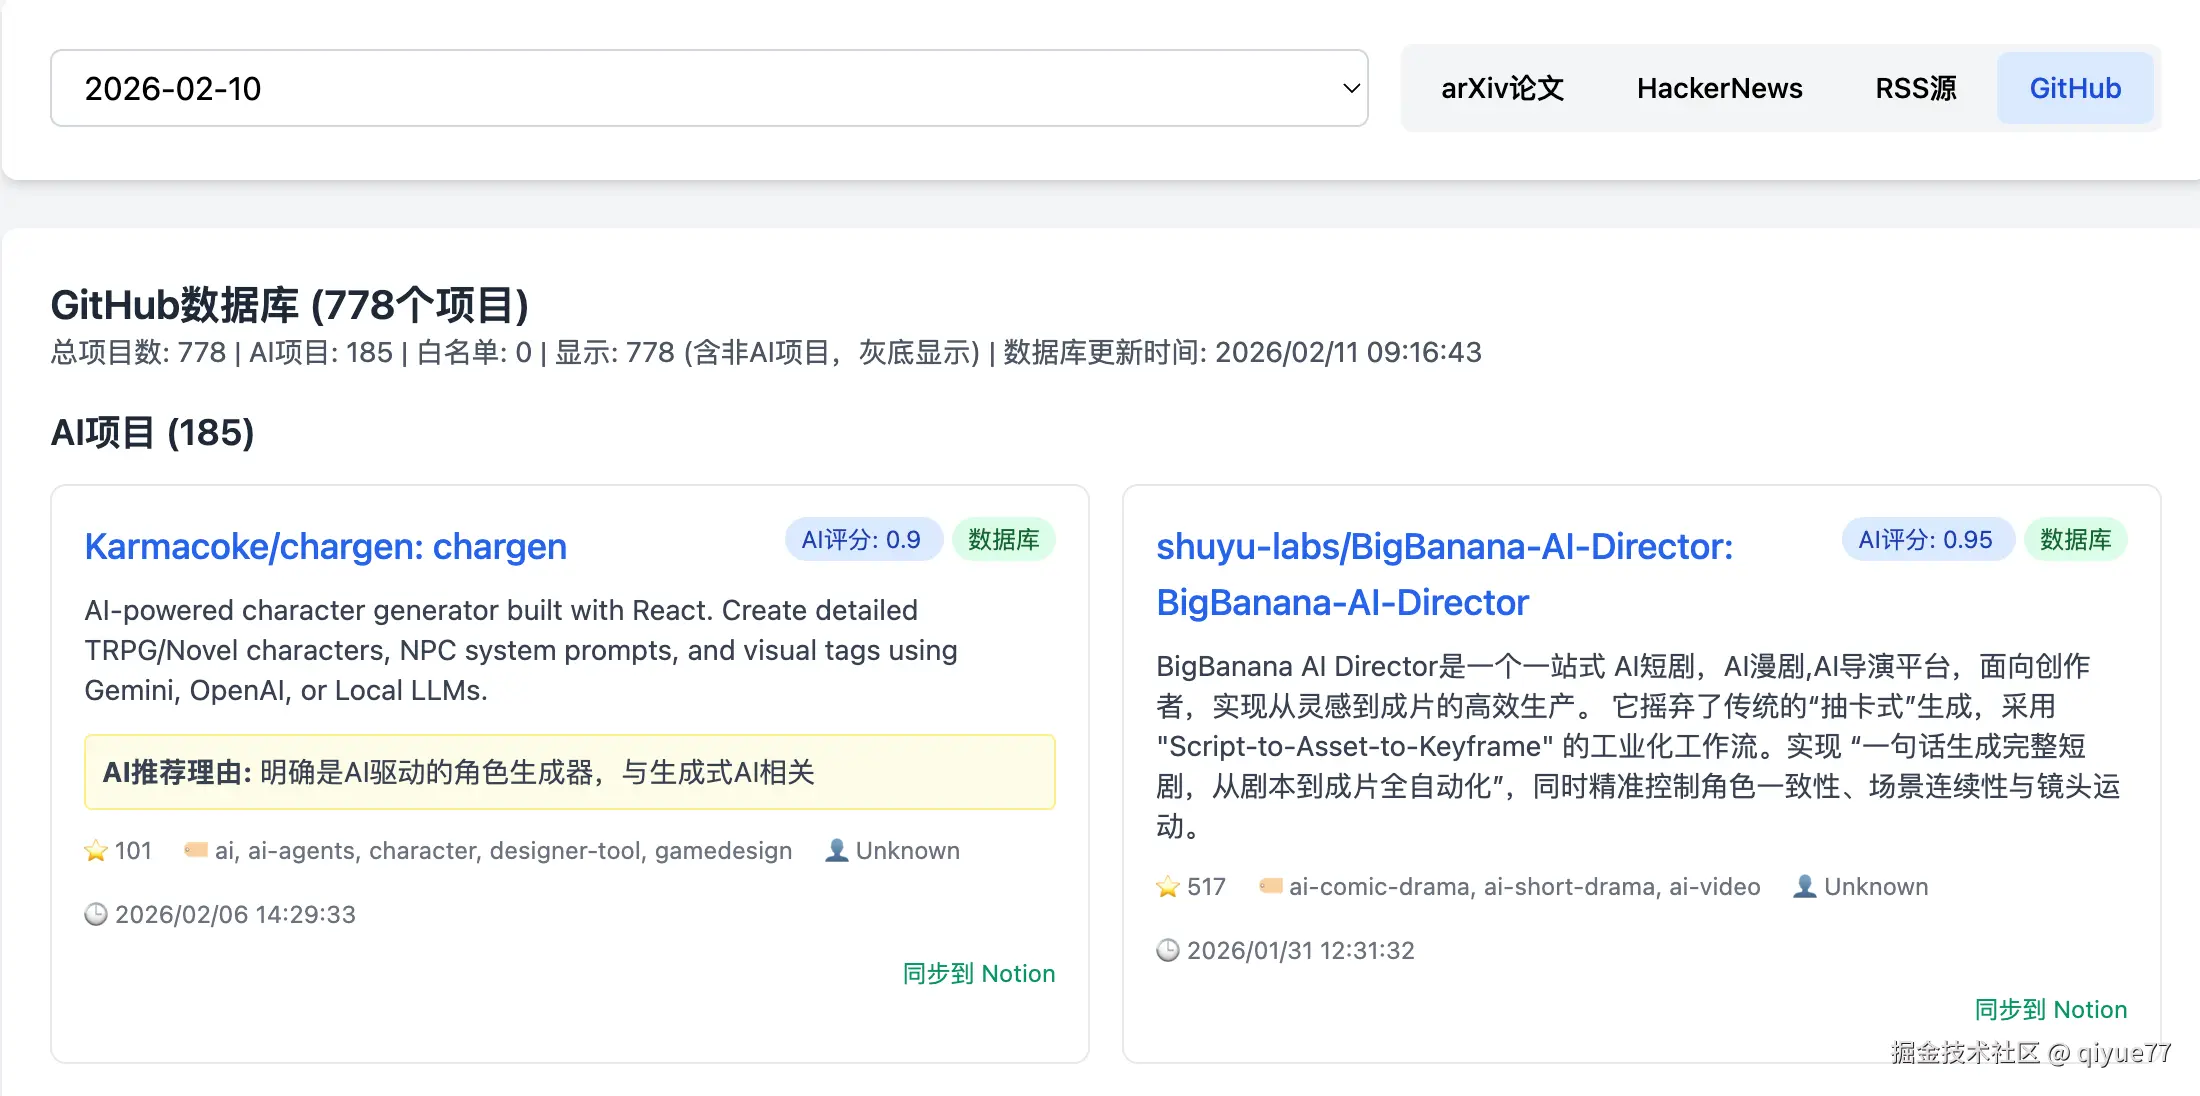2200x1096 pixels.
Task: Click the tag icon before ai-comic-drama
Action: point(1270,886)
